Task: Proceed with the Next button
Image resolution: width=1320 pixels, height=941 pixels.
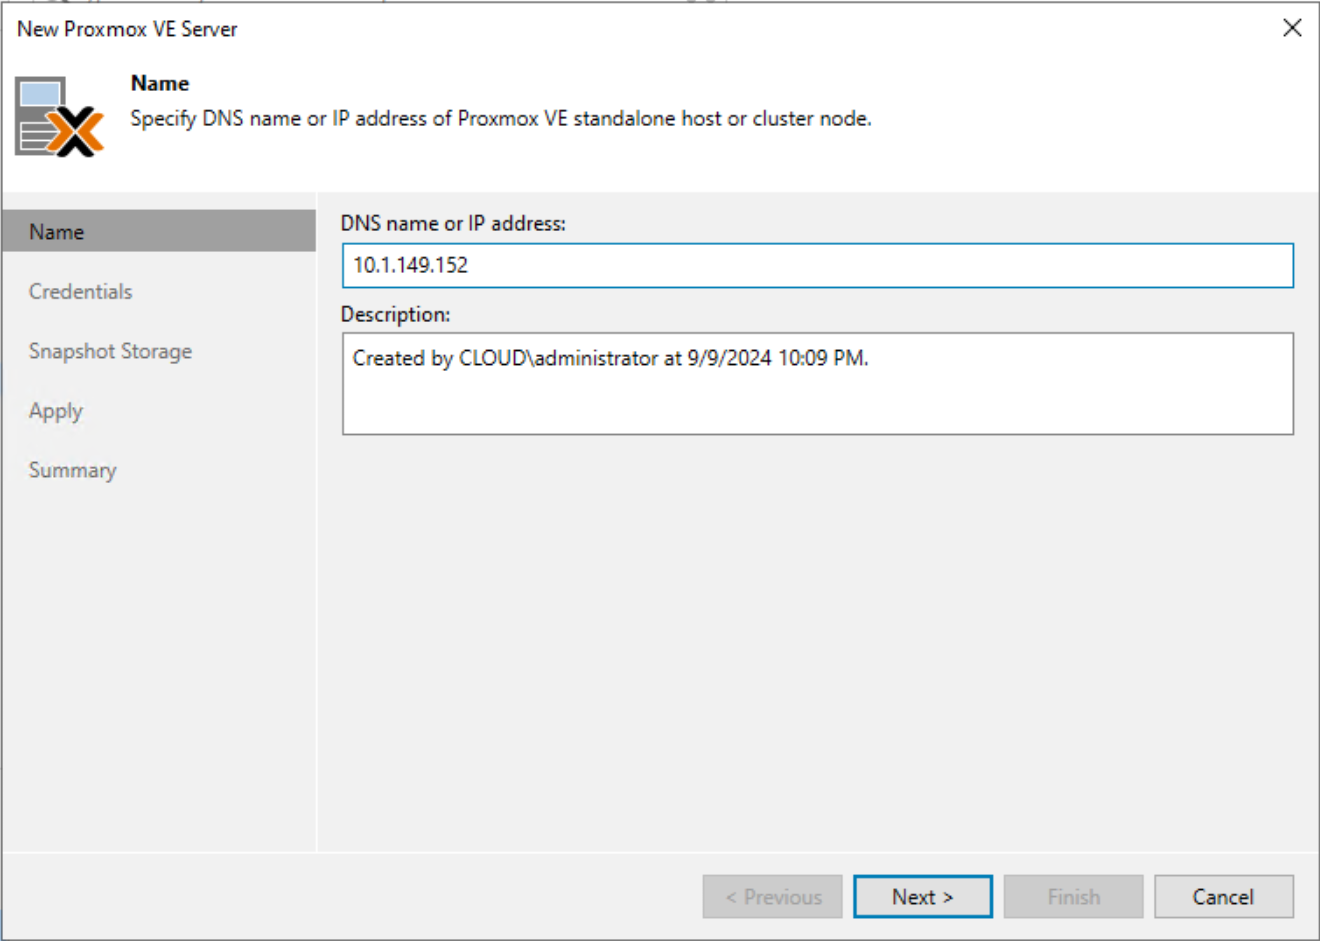Action: pyautogui.click(x=922, y=896)
